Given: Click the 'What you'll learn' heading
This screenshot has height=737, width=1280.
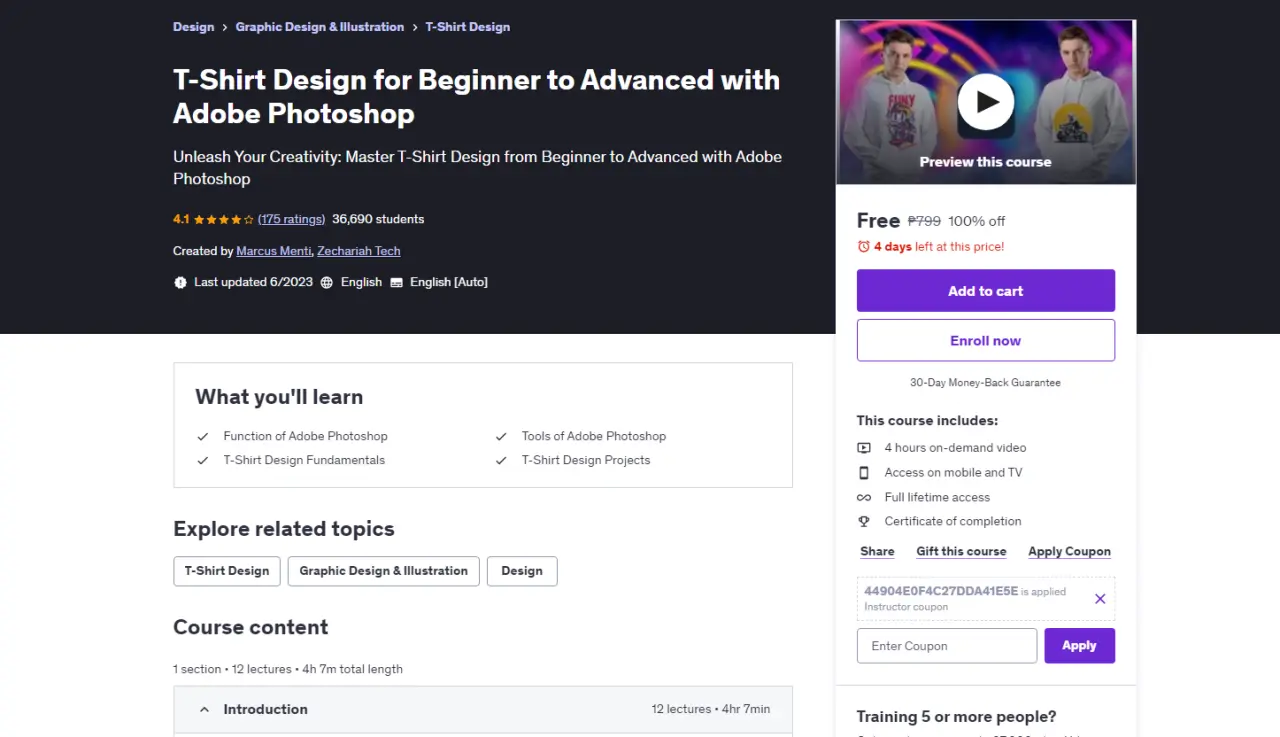Looking at the screenshot, I should pos(279,397).
